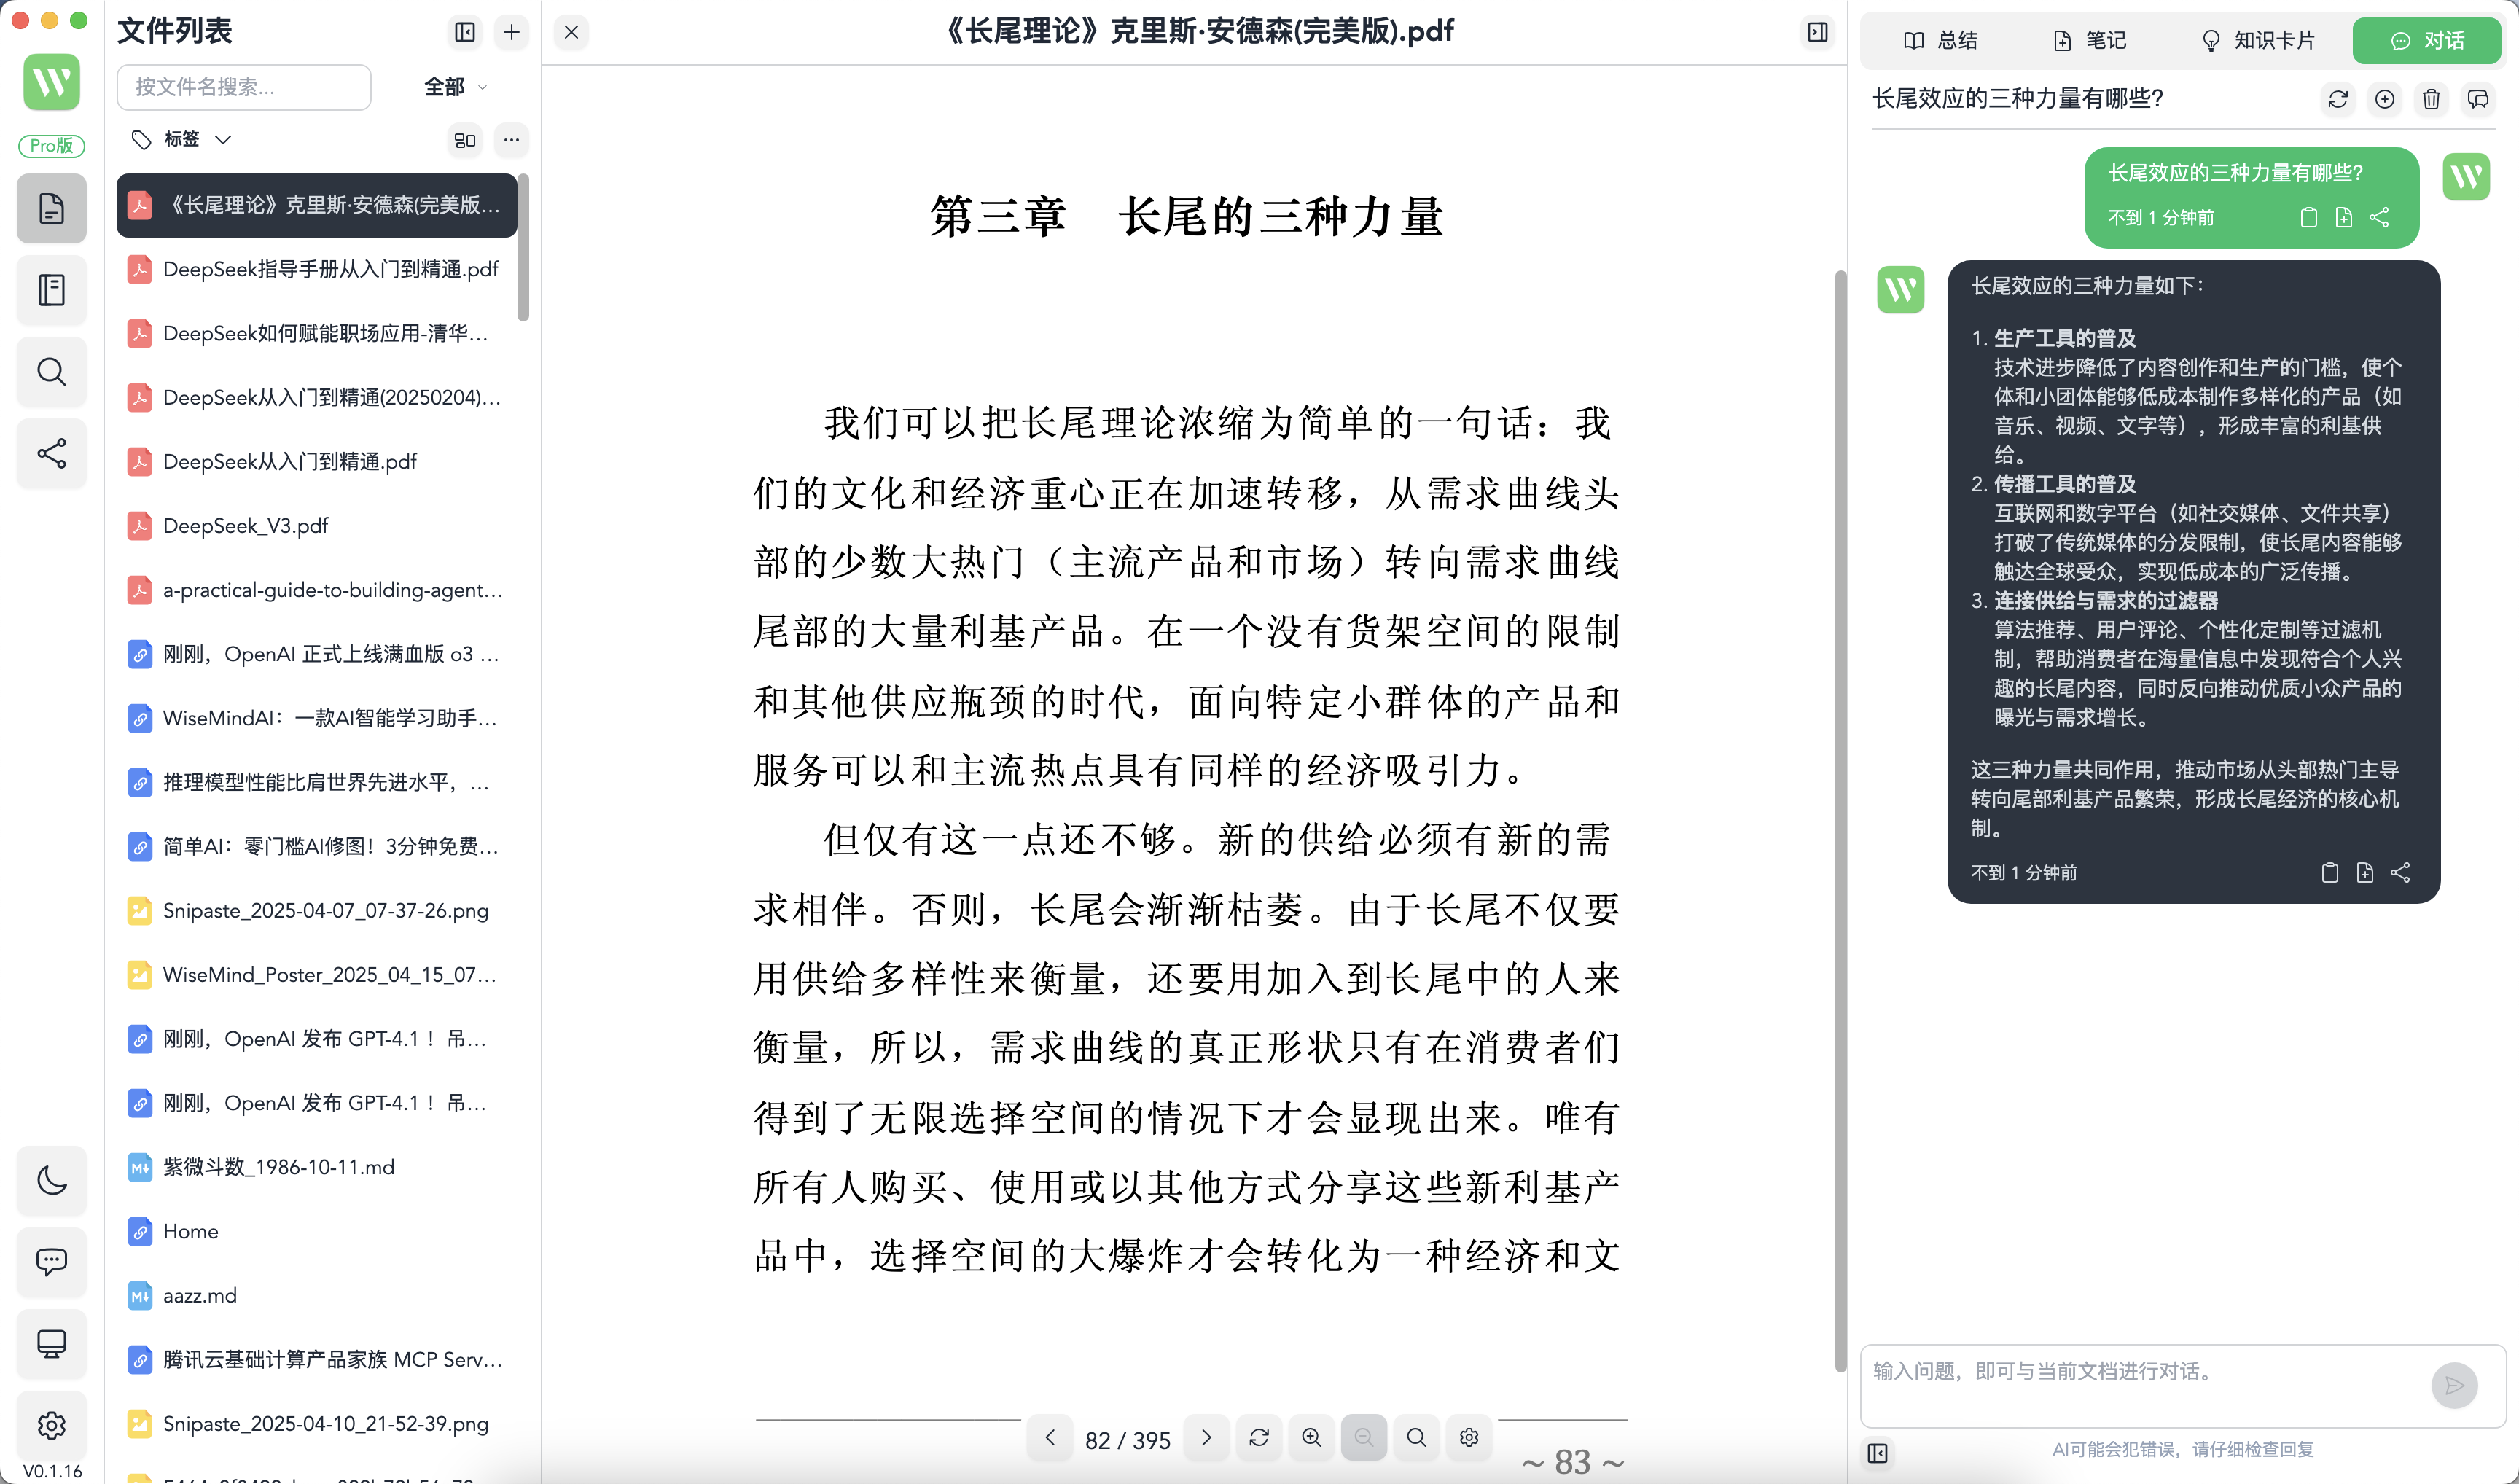Open the share icon in left sidebar

pyautogui.click(x=51, y=454)
